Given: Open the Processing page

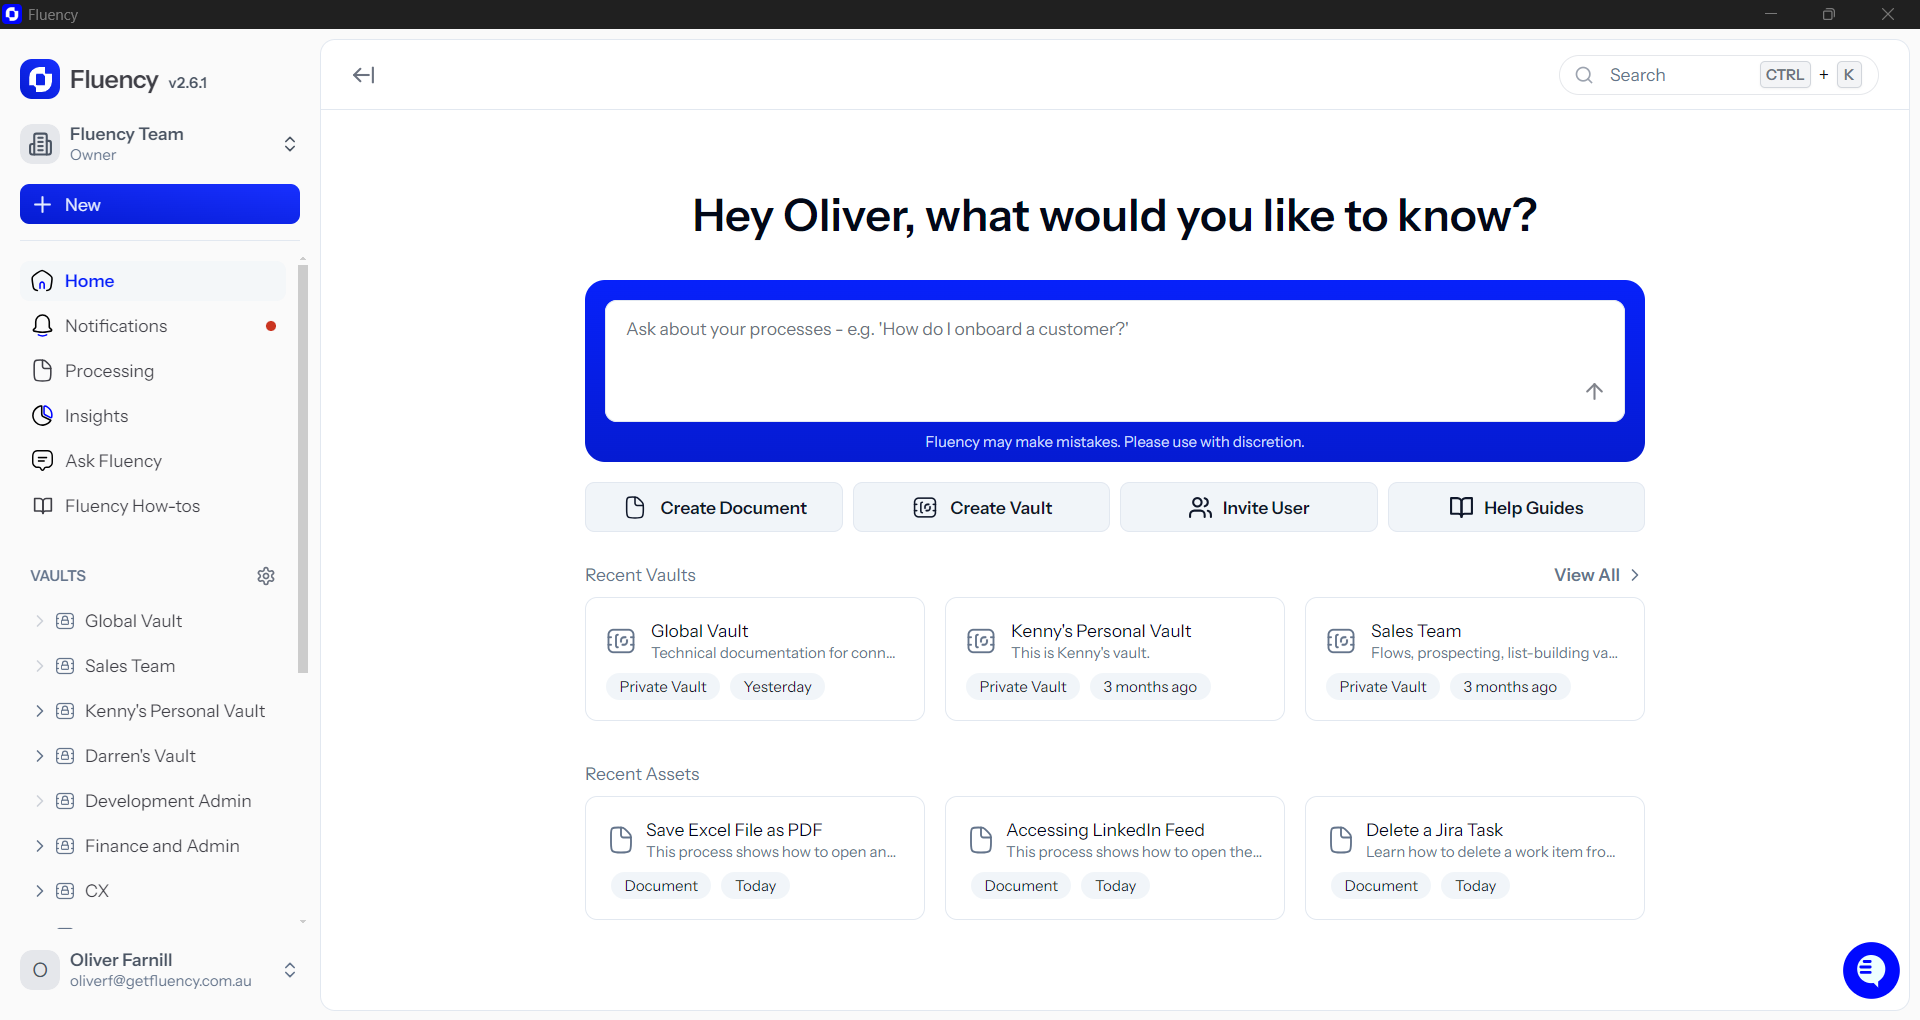Looking at the screenshot, I should [152, 371].
